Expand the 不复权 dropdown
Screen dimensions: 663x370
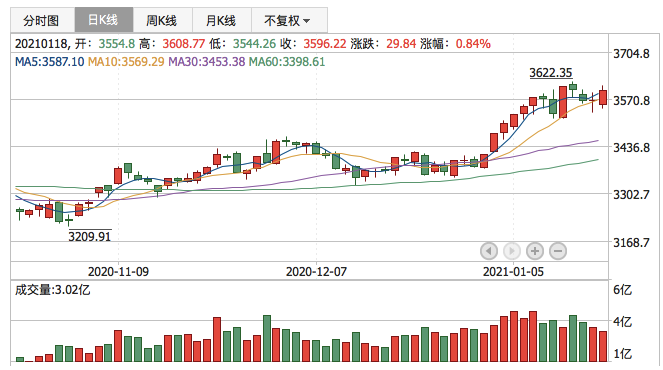(x=289, y=20)
